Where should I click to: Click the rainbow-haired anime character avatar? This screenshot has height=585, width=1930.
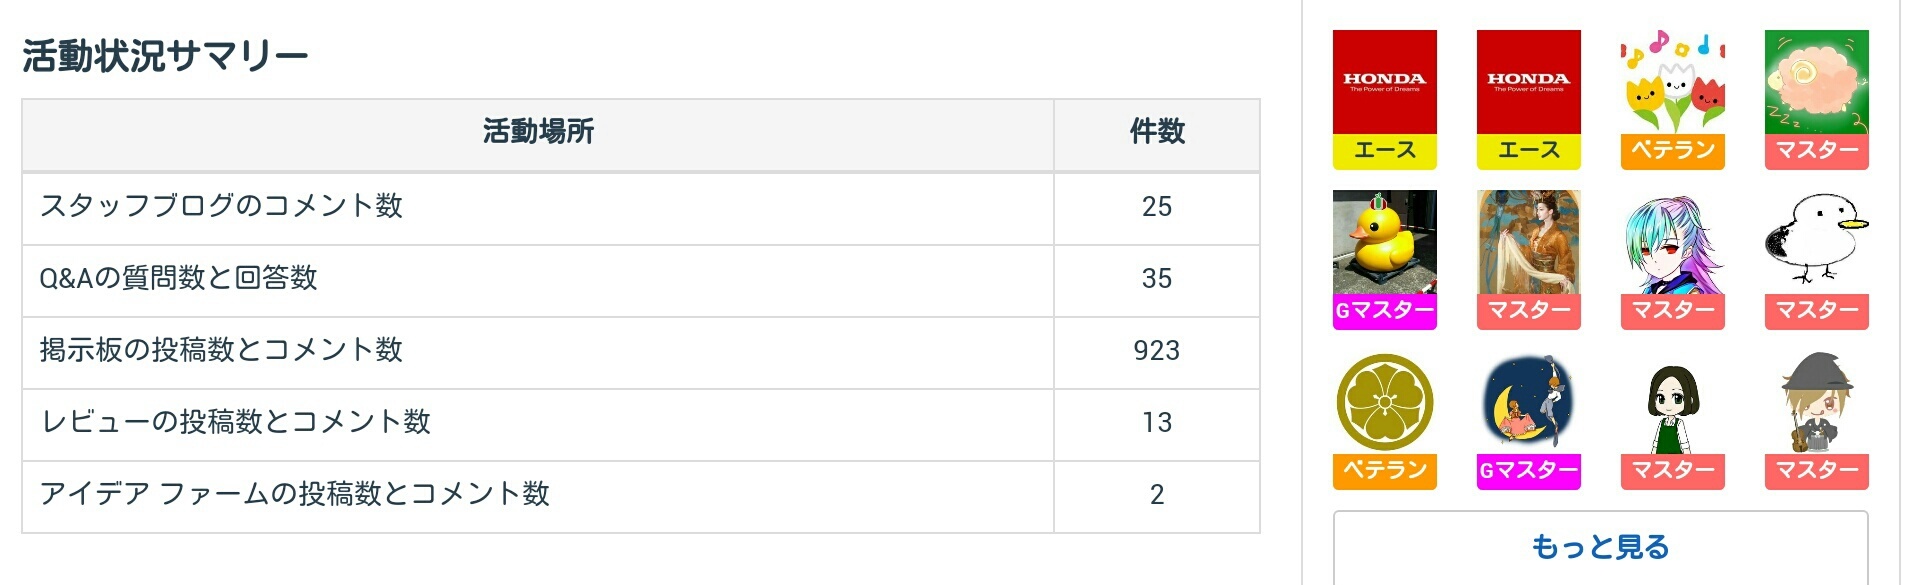tap(1672, 242)
